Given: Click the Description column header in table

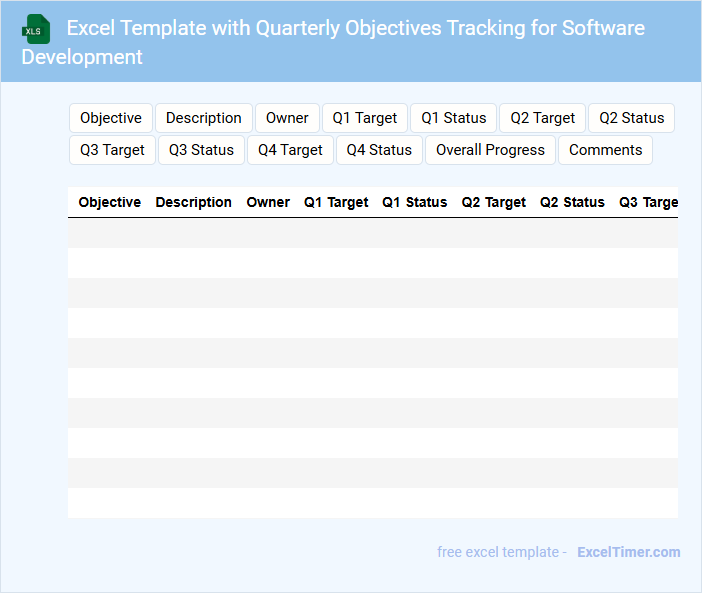Looking at the screenshot, I should (194, 202).
